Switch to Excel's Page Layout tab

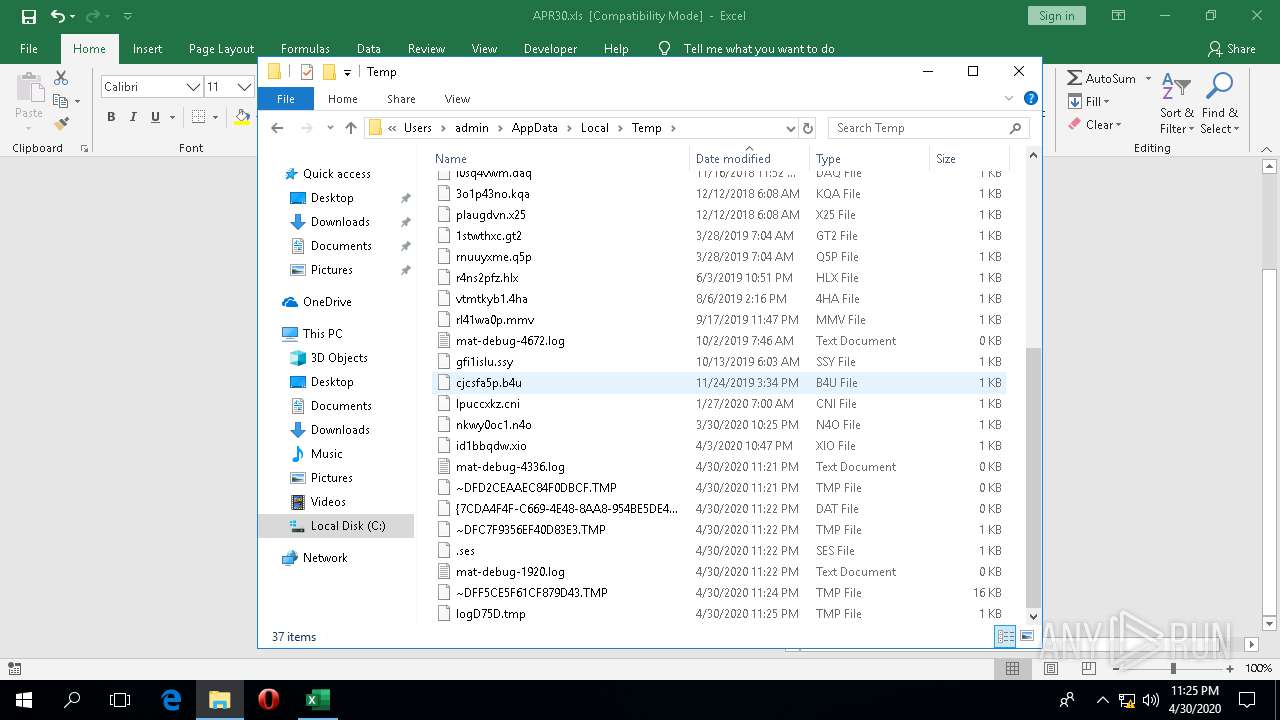[221, 49]
